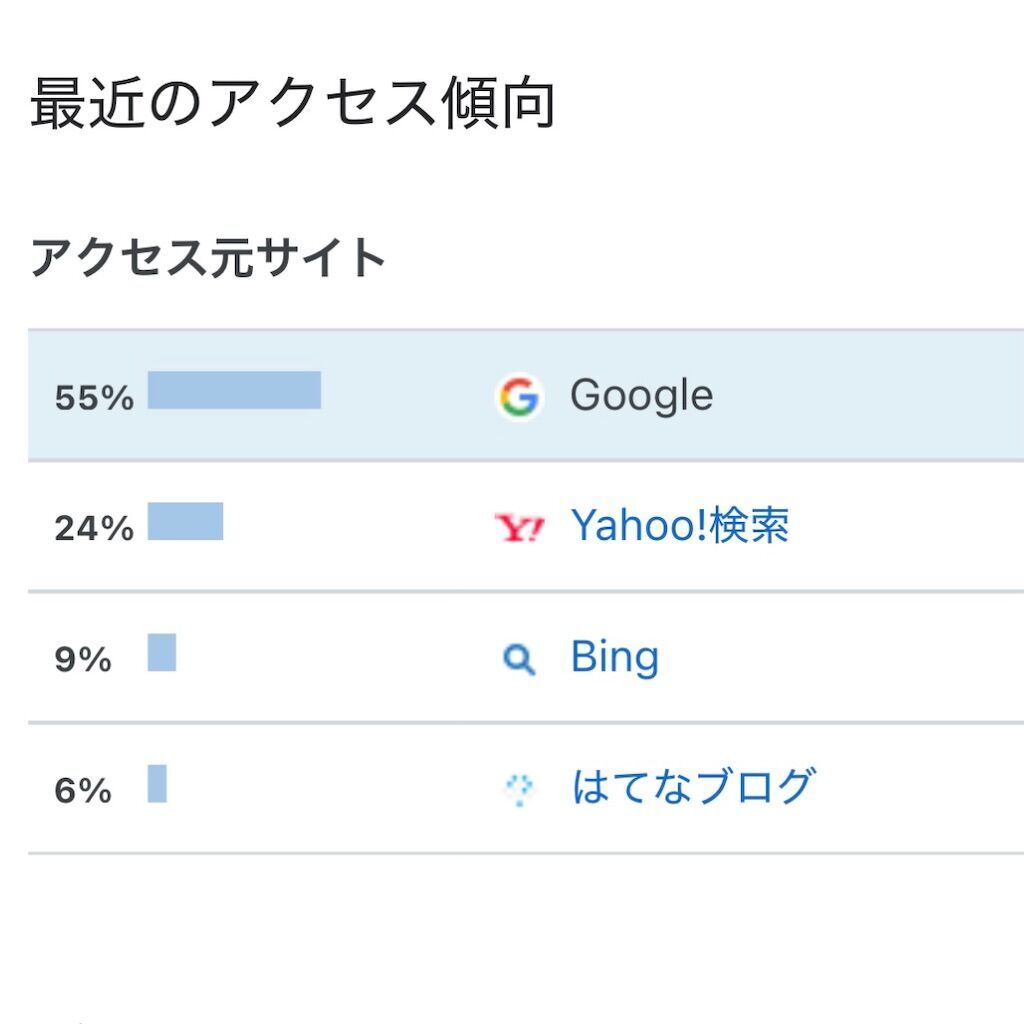Open the Google referrer entry text

(641, 396)
